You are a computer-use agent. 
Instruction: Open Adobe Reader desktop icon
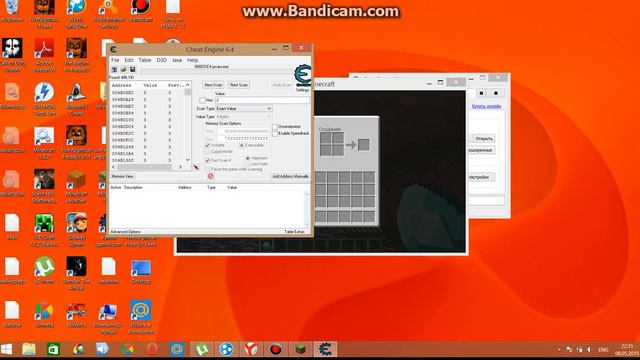click(x=44, y=48)
